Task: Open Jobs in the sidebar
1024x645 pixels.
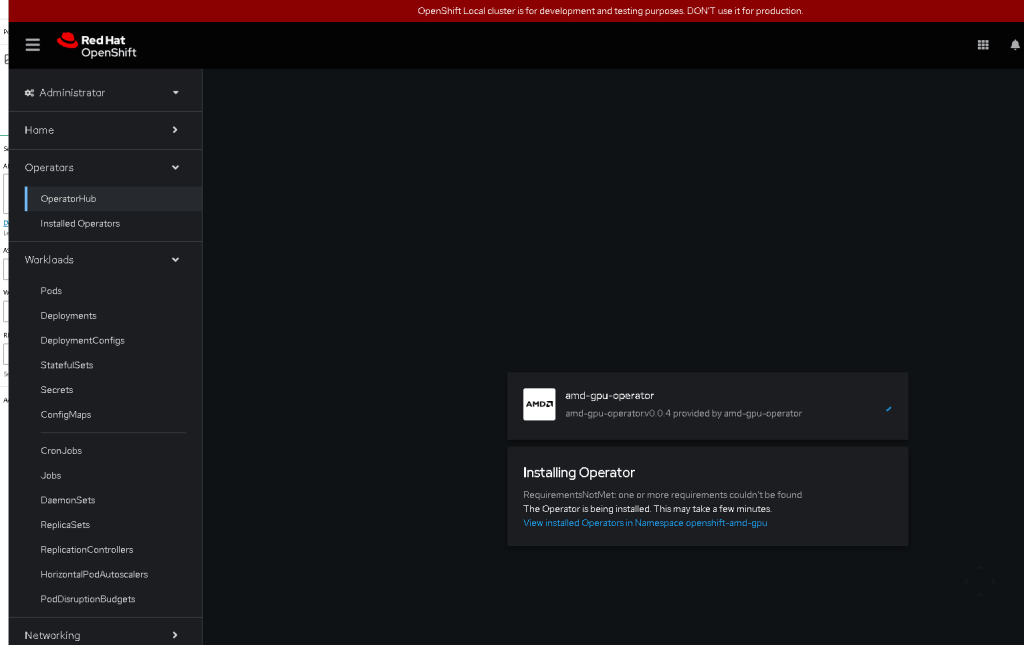Action: pos(51,475)
